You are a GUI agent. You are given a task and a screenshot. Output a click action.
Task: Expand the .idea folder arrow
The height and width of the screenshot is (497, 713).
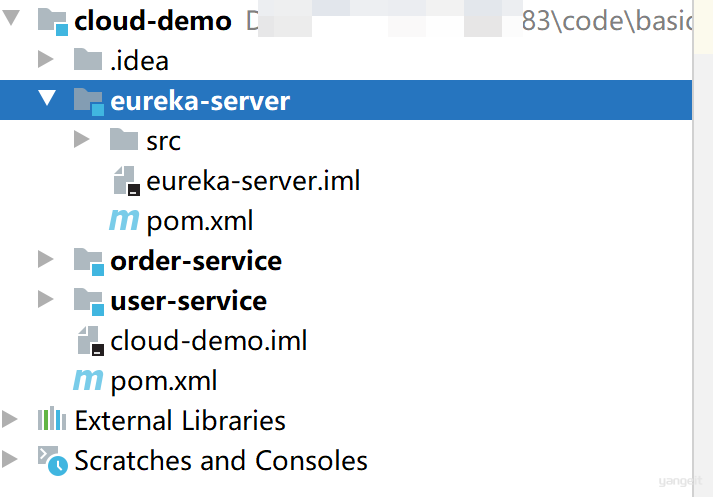tap(45, 59)
